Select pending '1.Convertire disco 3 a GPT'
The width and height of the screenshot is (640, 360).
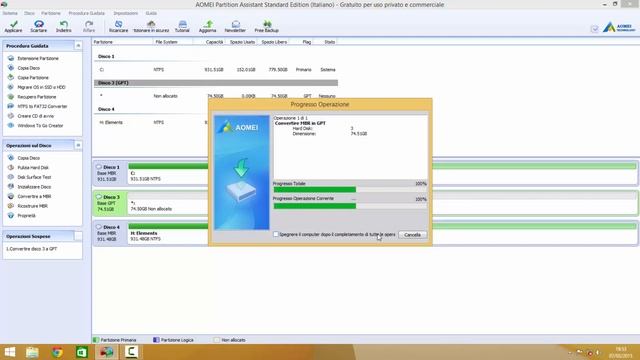pyautogui.click(x=31, y=249)
